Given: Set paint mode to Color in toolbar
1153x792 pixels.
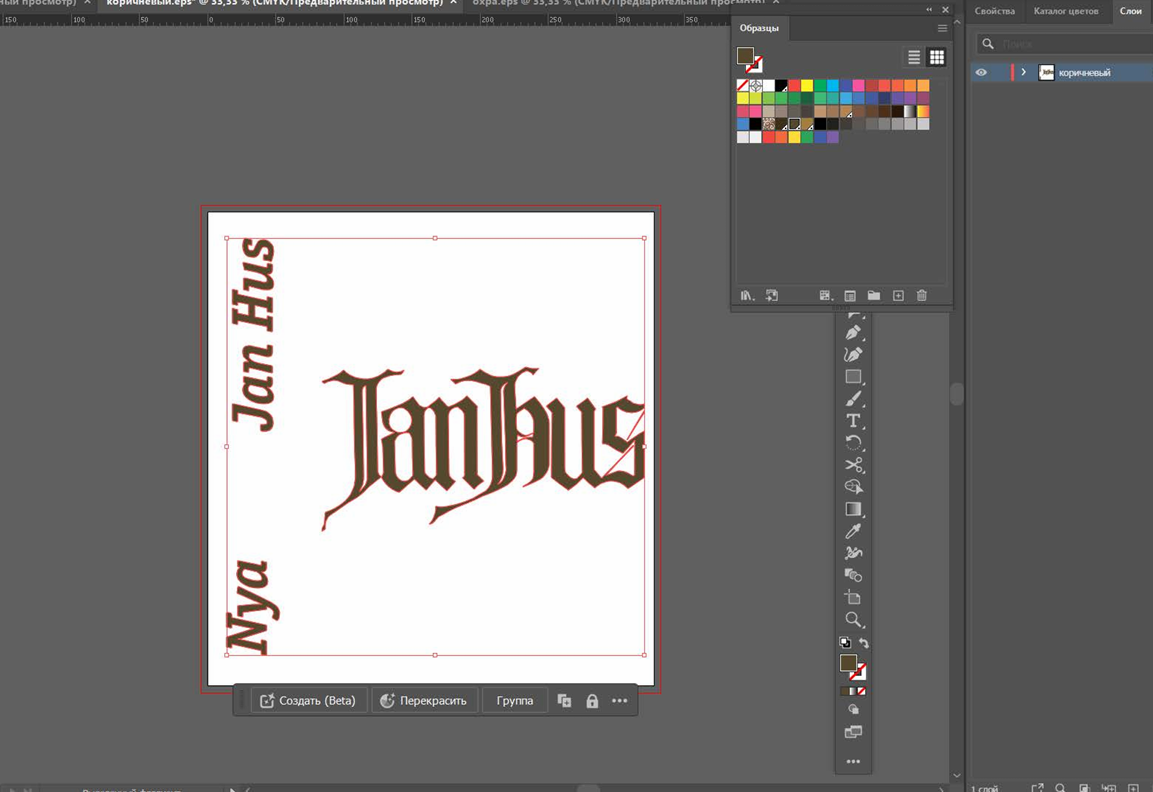Looking at the screenshot, I should (844, 691).
